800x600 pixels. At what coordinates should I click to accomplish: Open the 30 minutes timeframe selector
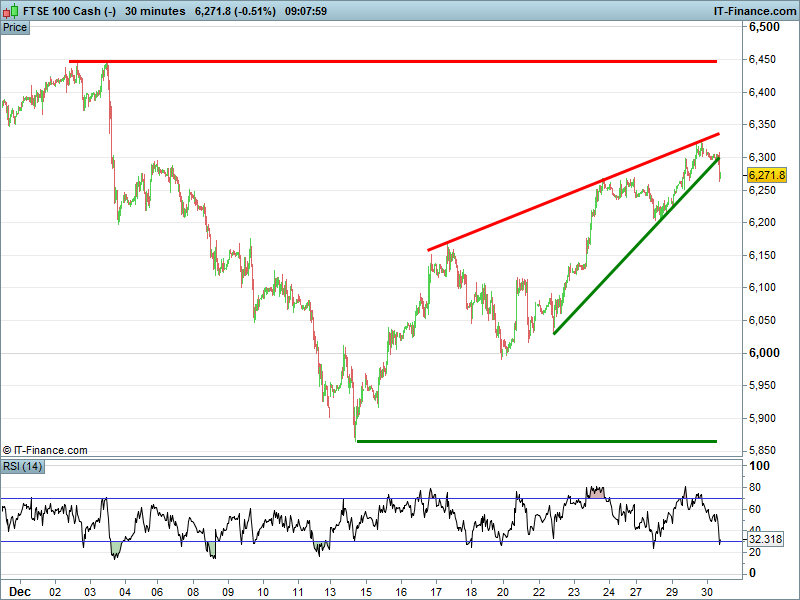pos(155,10)
